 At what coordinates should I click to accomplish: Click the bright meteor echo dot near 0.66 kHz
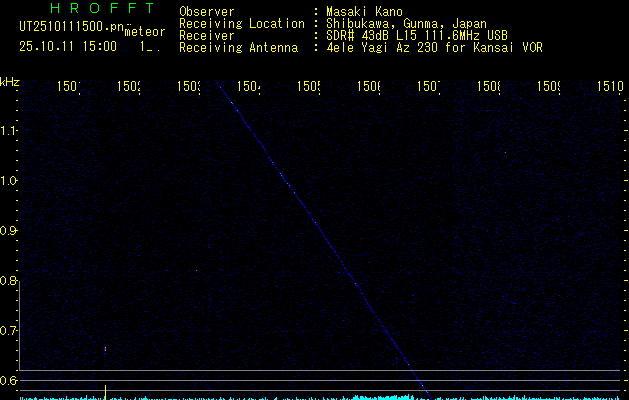pos(105,349)
